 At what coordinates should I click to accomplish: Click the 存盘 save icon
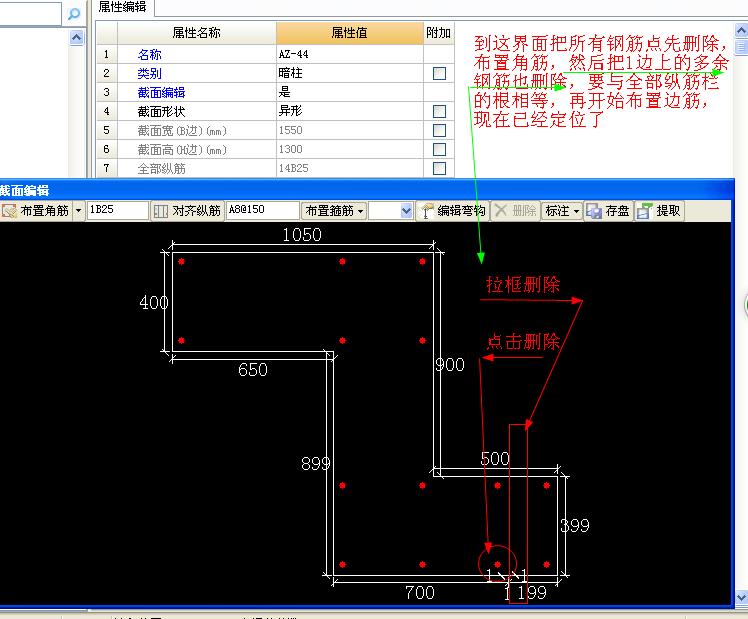click(x=594, y=211)
